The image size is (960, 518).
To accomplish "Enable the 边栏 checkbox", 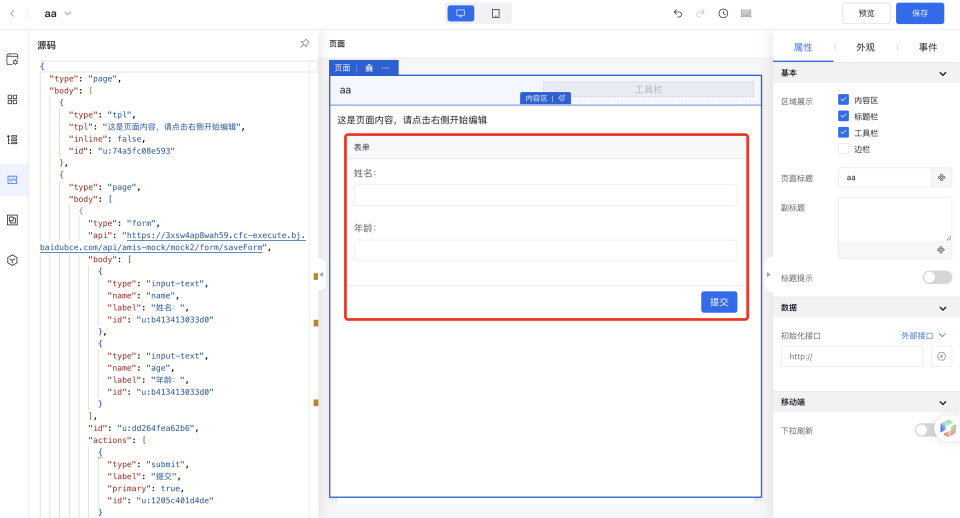I will pyautogui.click(x=843, y=149).
